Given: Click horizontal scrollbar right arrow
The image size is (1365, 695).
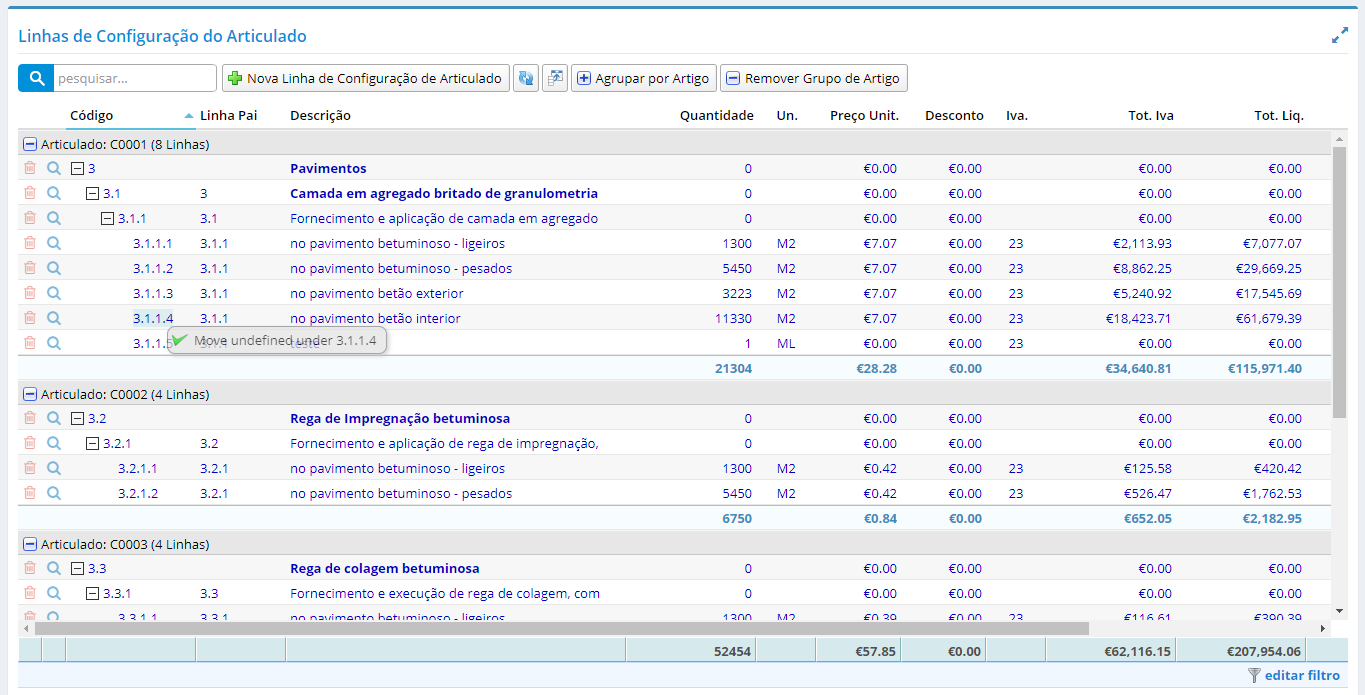Looking at the screenshot, I should point(1322,628).
